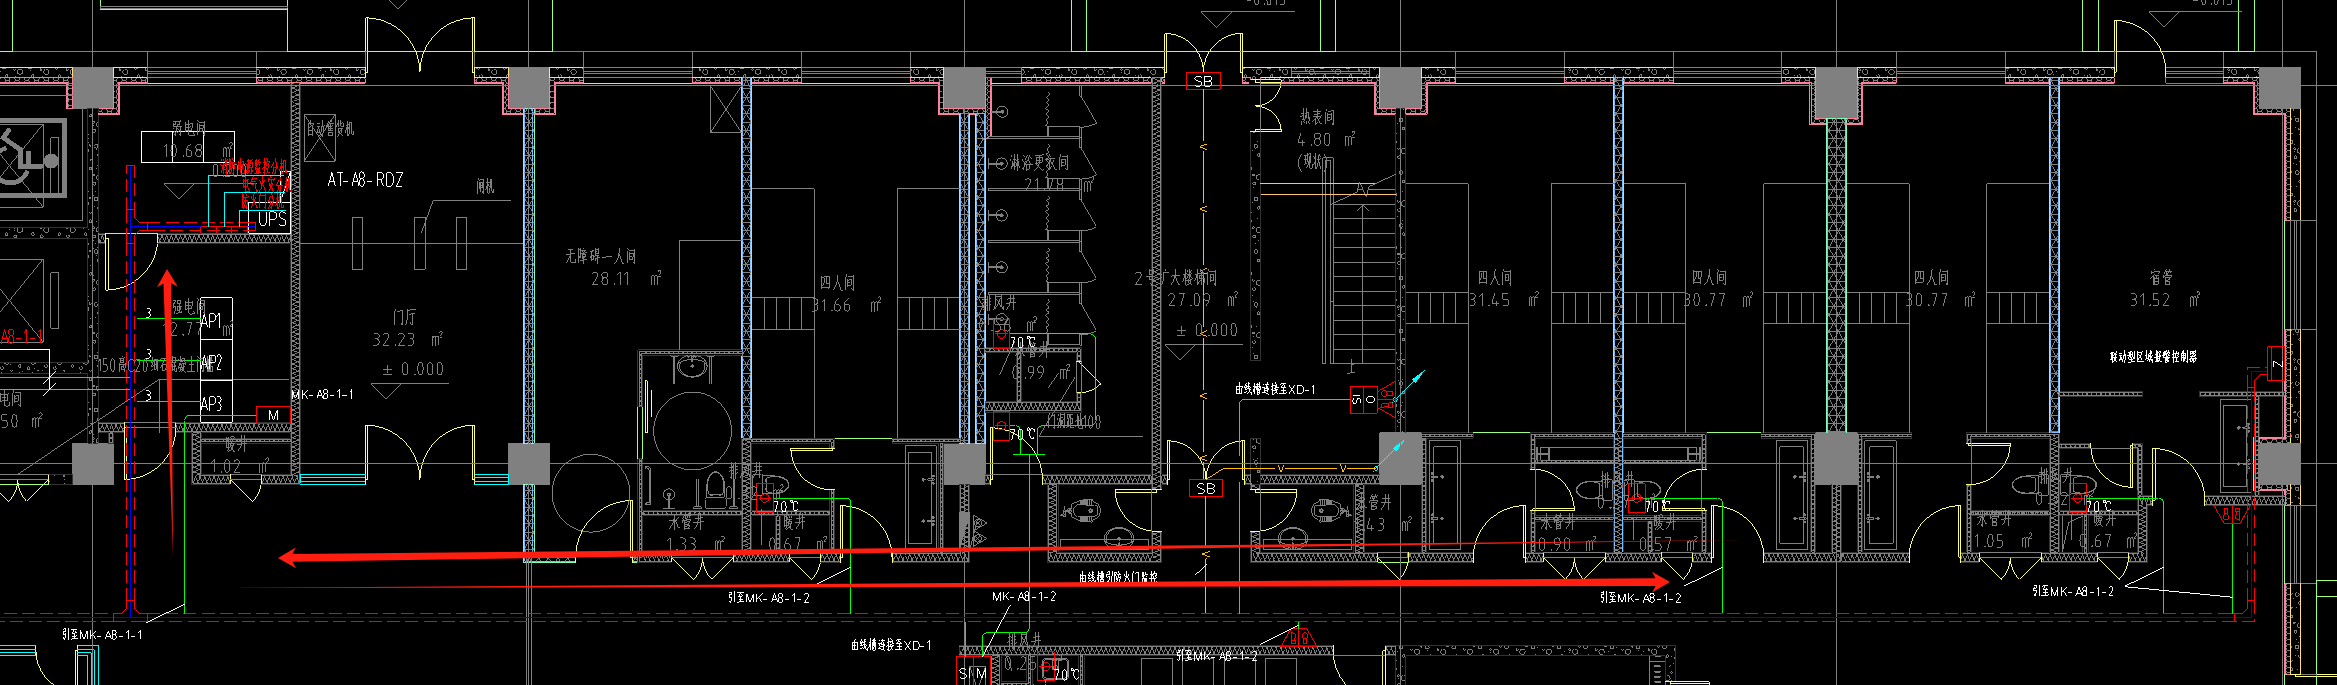Select the 引至MK-A8-1-2 label below 宿管
2337x685 pixels.
(2073, 591)
